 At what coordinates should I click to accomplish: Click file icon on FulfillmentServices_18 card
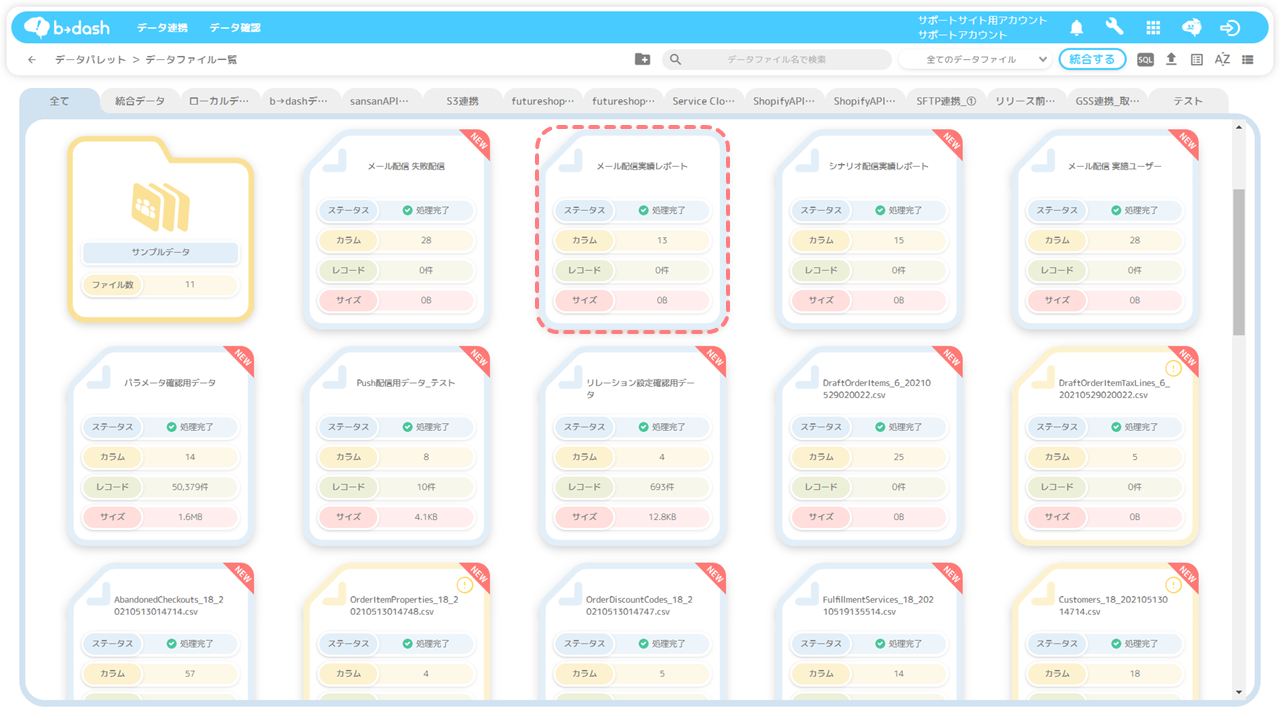point(807,592)
